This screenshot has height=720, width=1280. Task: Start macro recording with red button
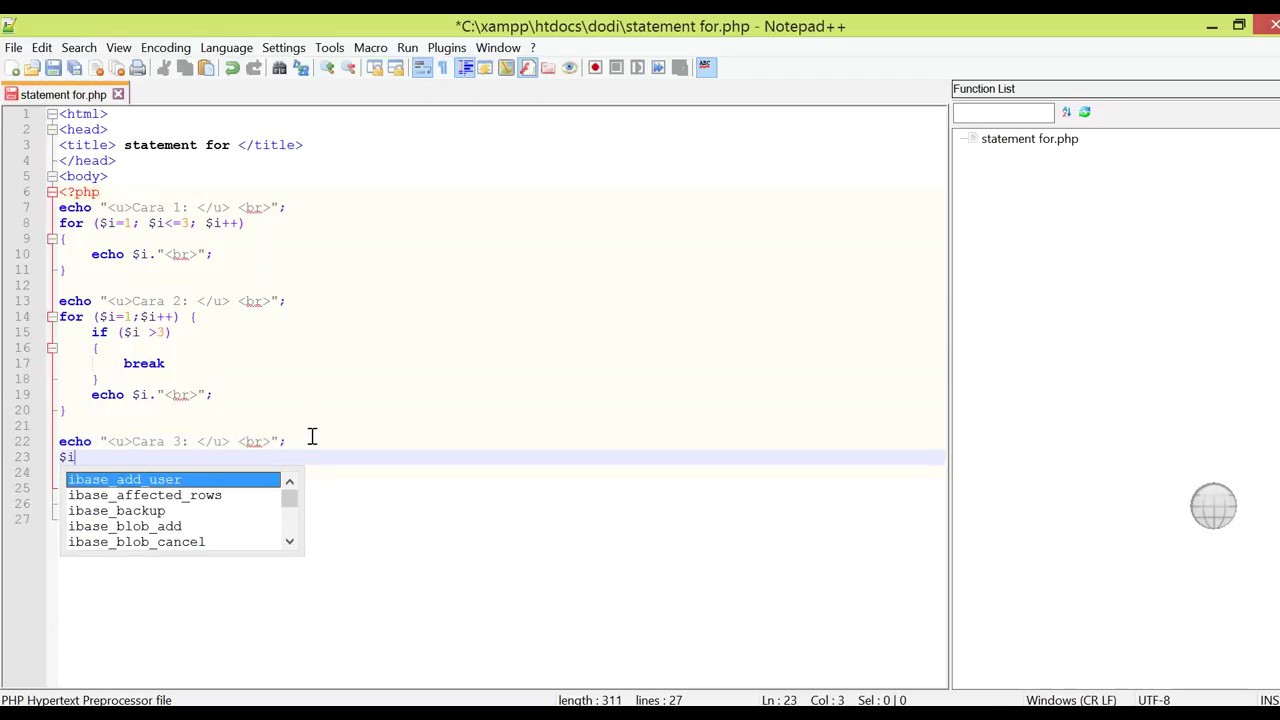point(595,68)
